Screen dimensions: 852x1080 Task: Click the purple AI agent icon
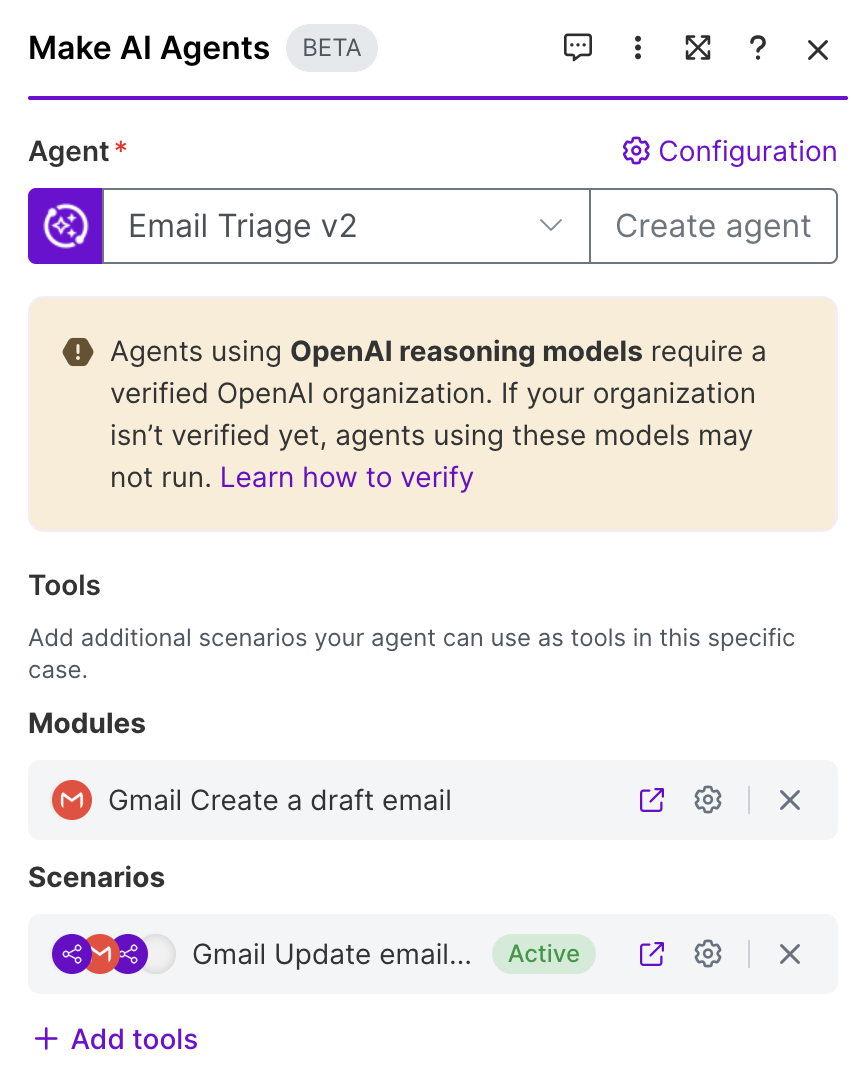(65, 226)
